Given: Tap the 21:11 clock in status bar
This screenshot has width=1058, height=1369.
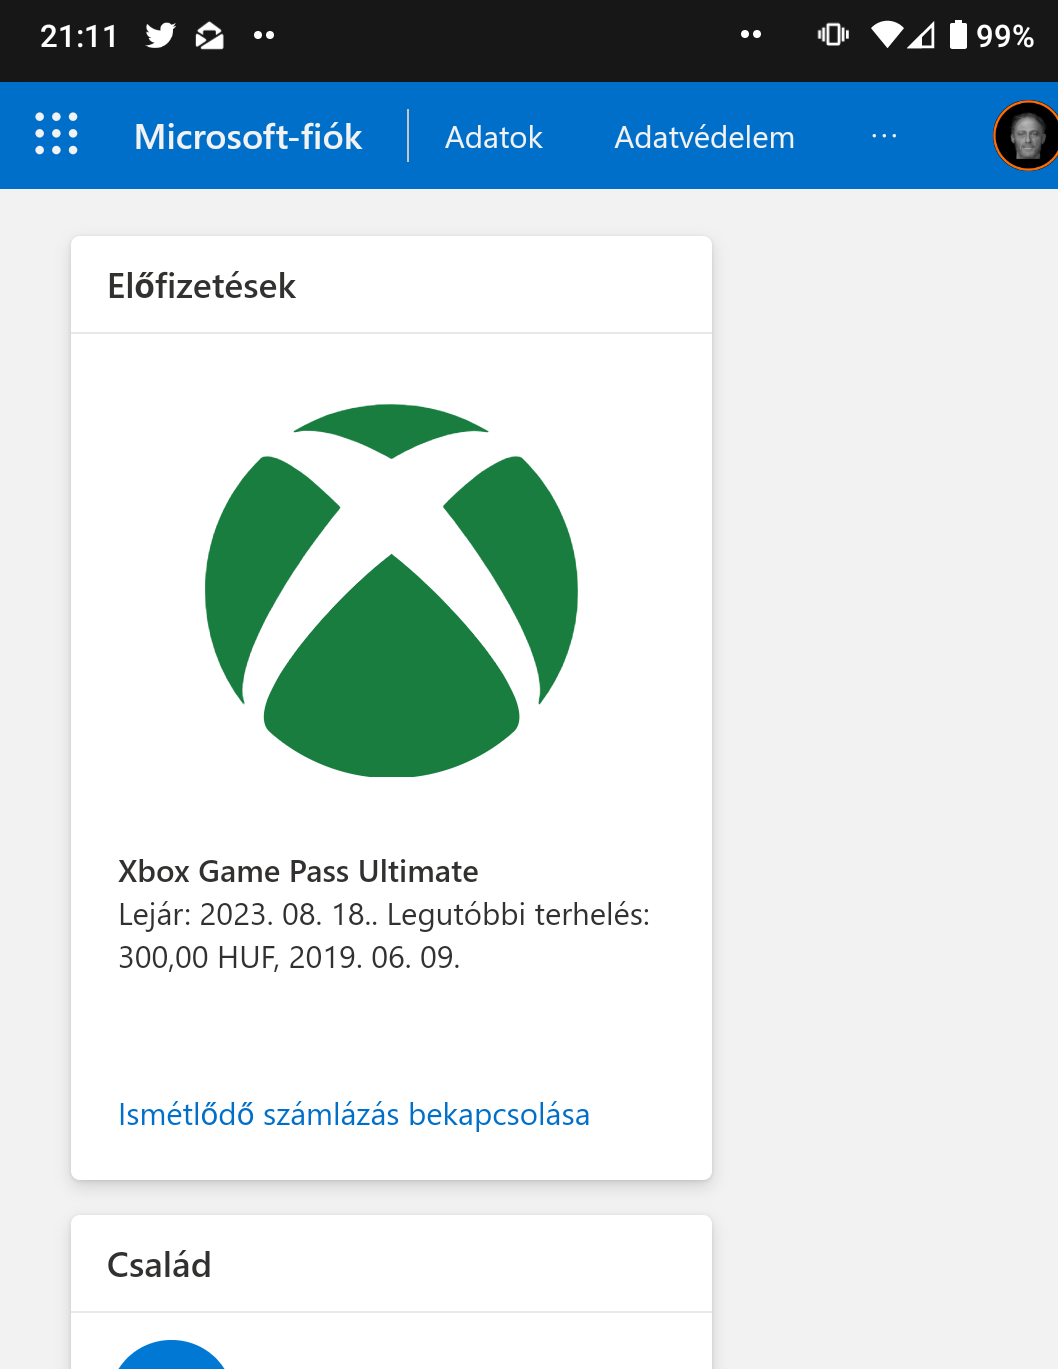Looking at the screenshot, I should tap(79, 36).
